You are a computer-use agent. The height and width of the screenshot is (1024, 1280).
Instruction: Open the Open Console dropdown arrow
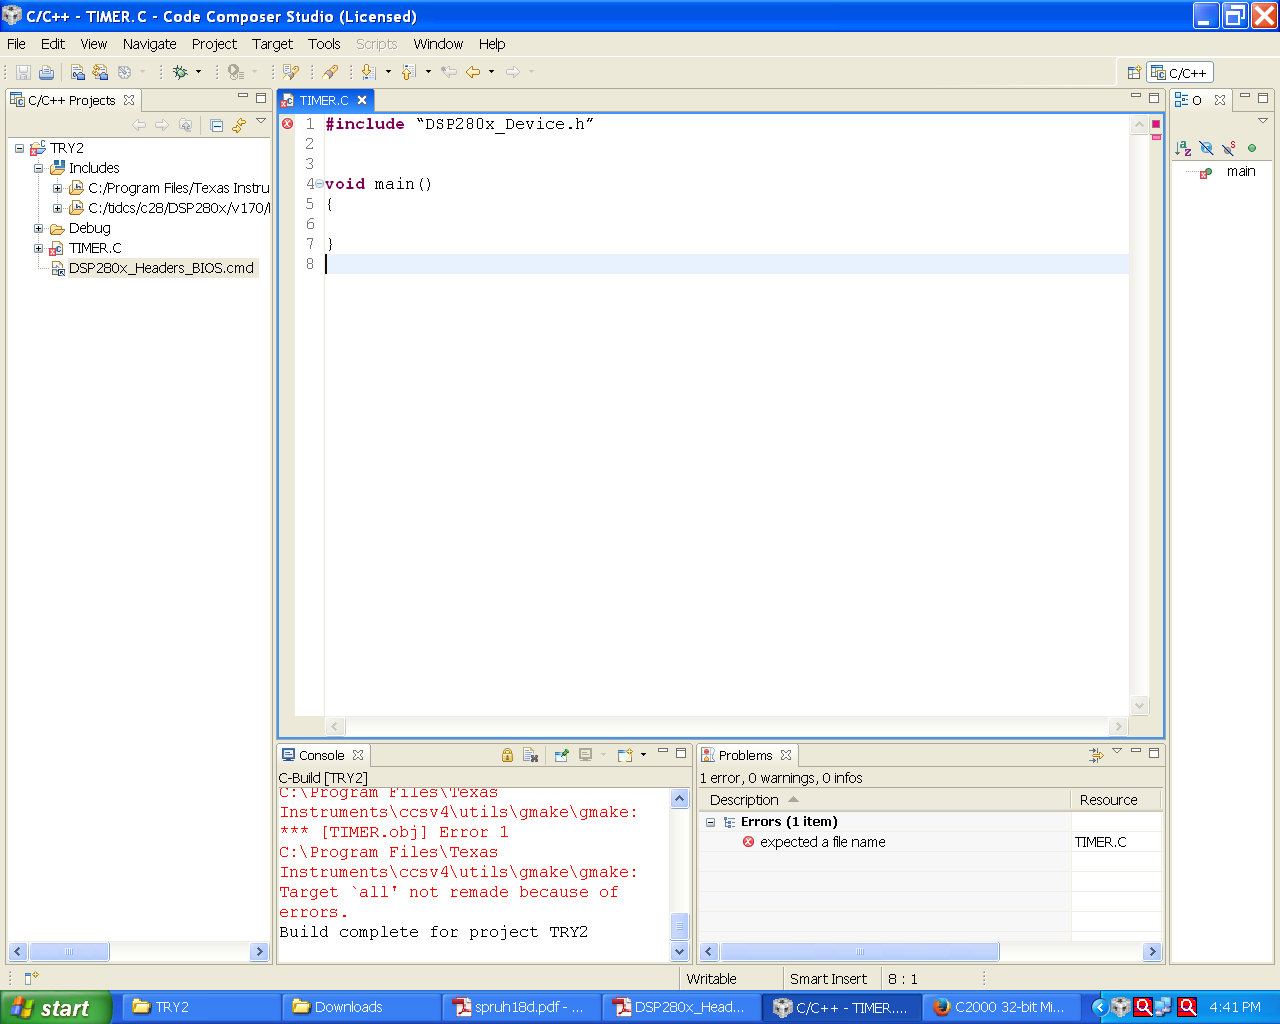point(643,755)
